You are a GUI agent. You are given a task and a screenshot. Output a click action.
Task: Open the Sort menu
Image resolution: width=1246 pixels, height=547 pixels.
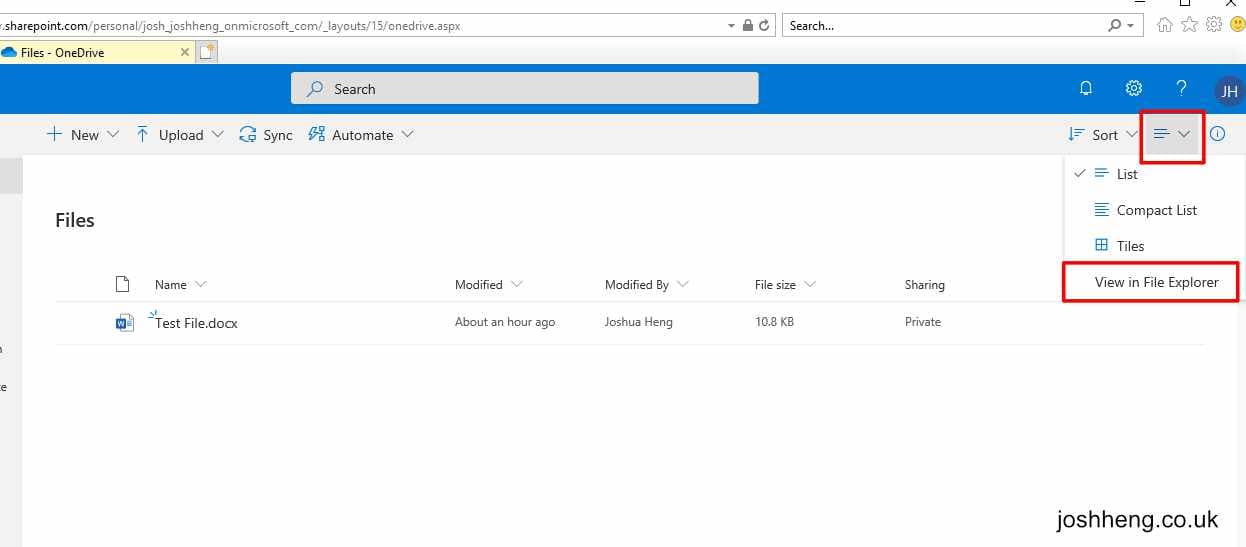(1103, 135)
